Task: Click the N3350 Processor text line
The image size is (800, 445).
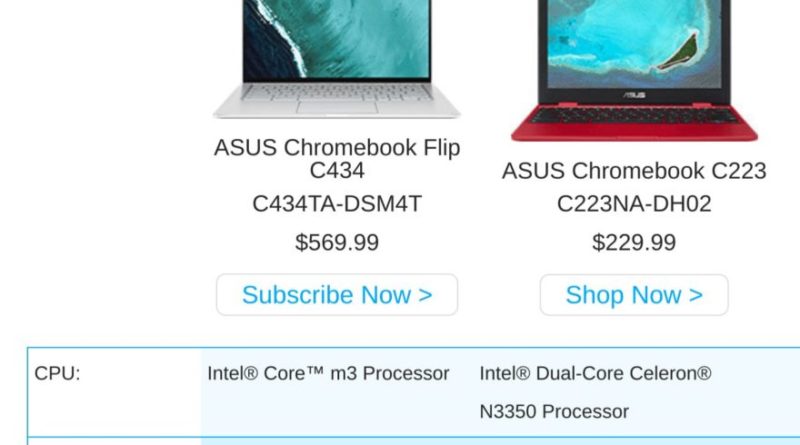Action: pyautogui.click(x=554, y=411)
